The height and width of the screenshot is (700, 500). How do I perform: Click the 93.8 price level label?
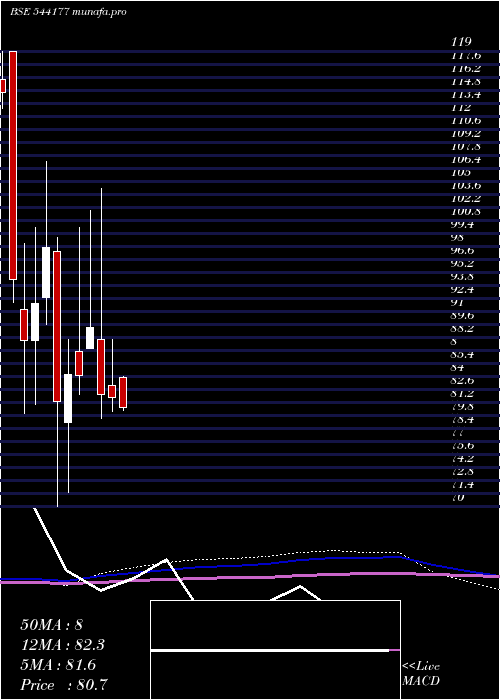tap(463, 276)
